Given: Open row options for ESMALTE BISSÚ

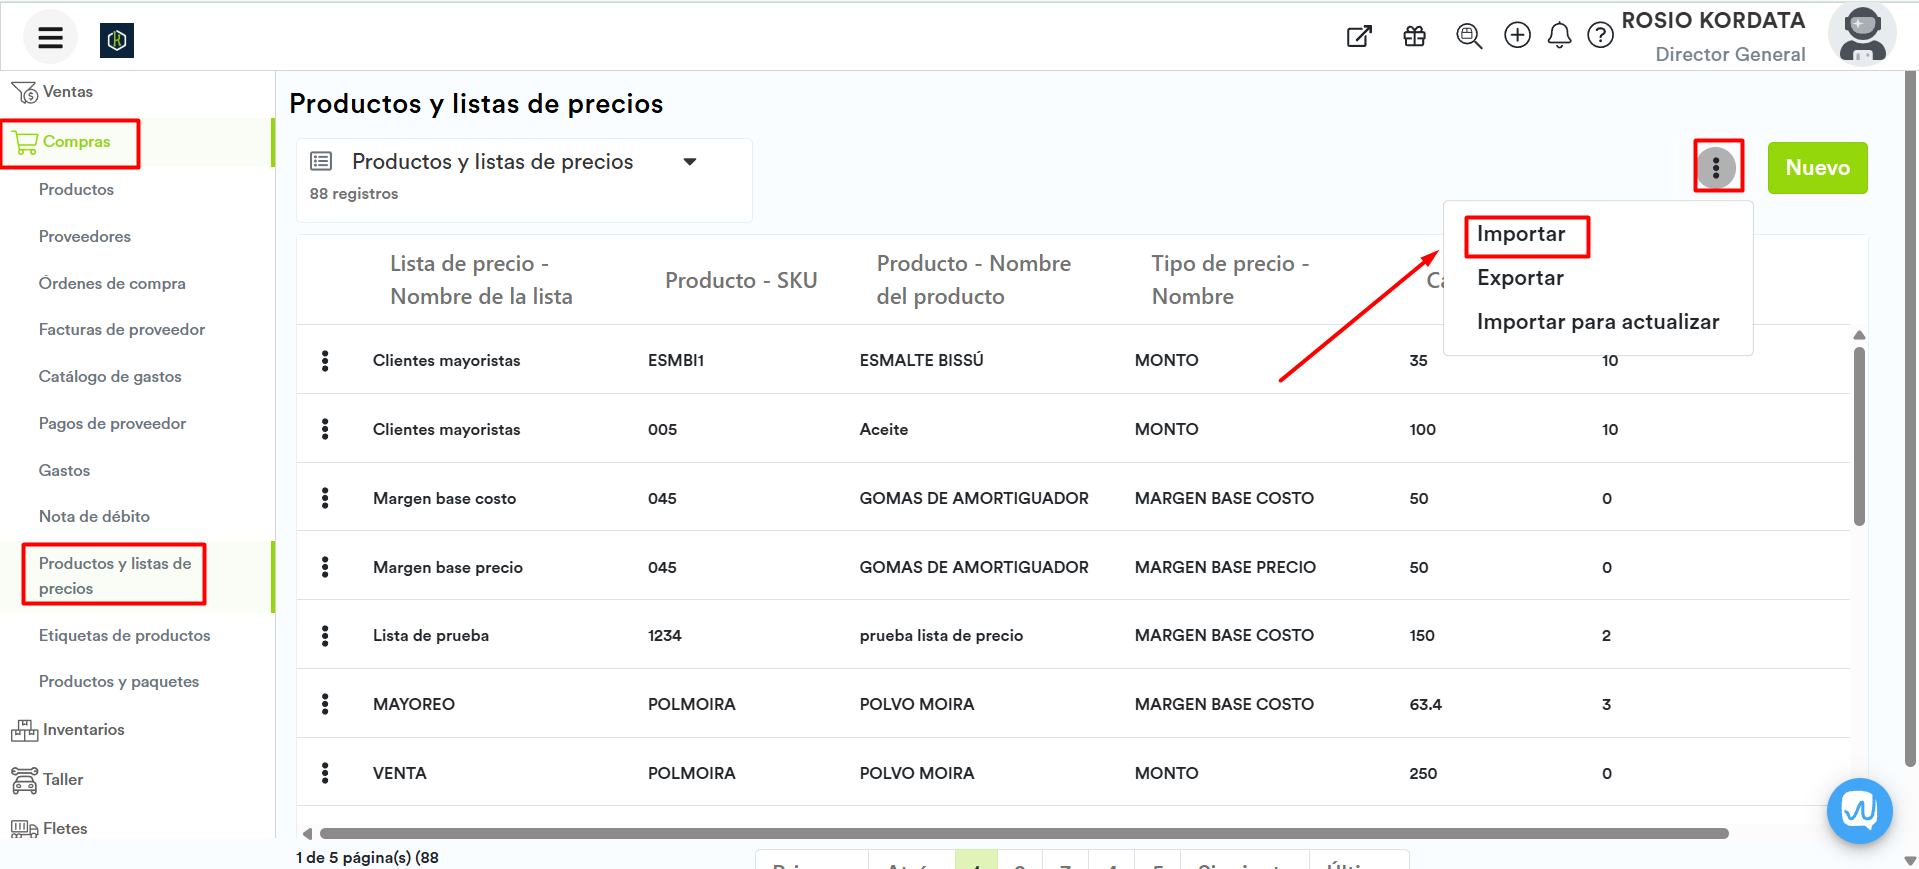Looking at the screenshot, I should point(325,361).
